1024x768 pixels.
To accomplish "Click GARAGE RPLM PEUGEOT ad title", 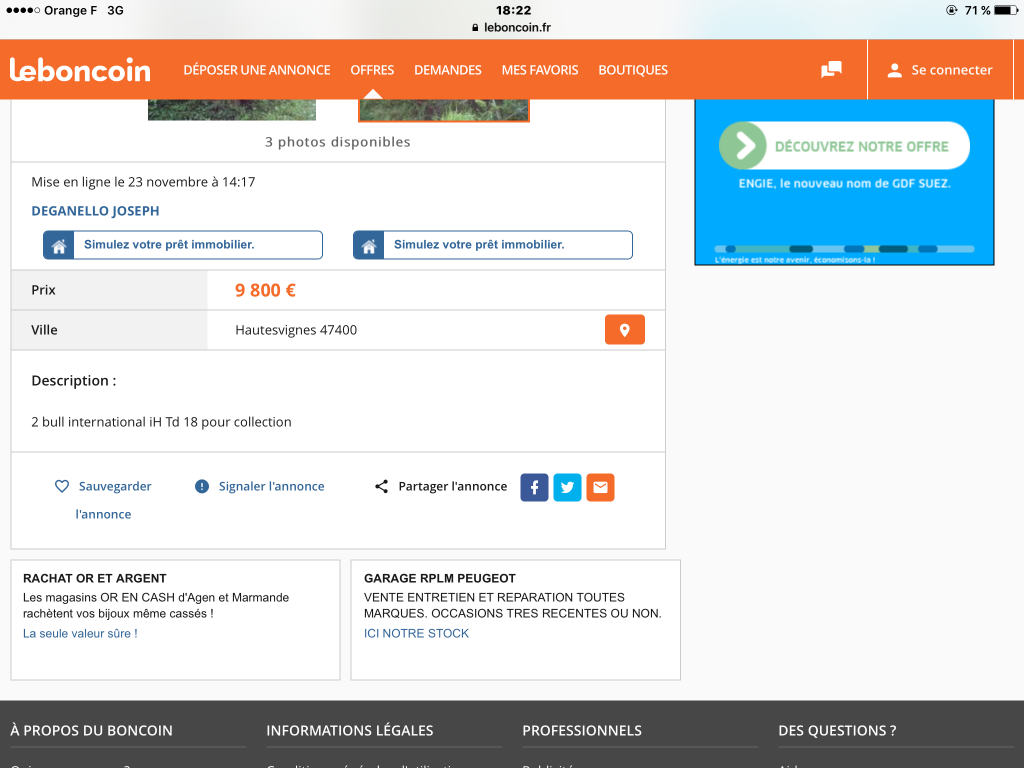I will click(x=440, y=579).
